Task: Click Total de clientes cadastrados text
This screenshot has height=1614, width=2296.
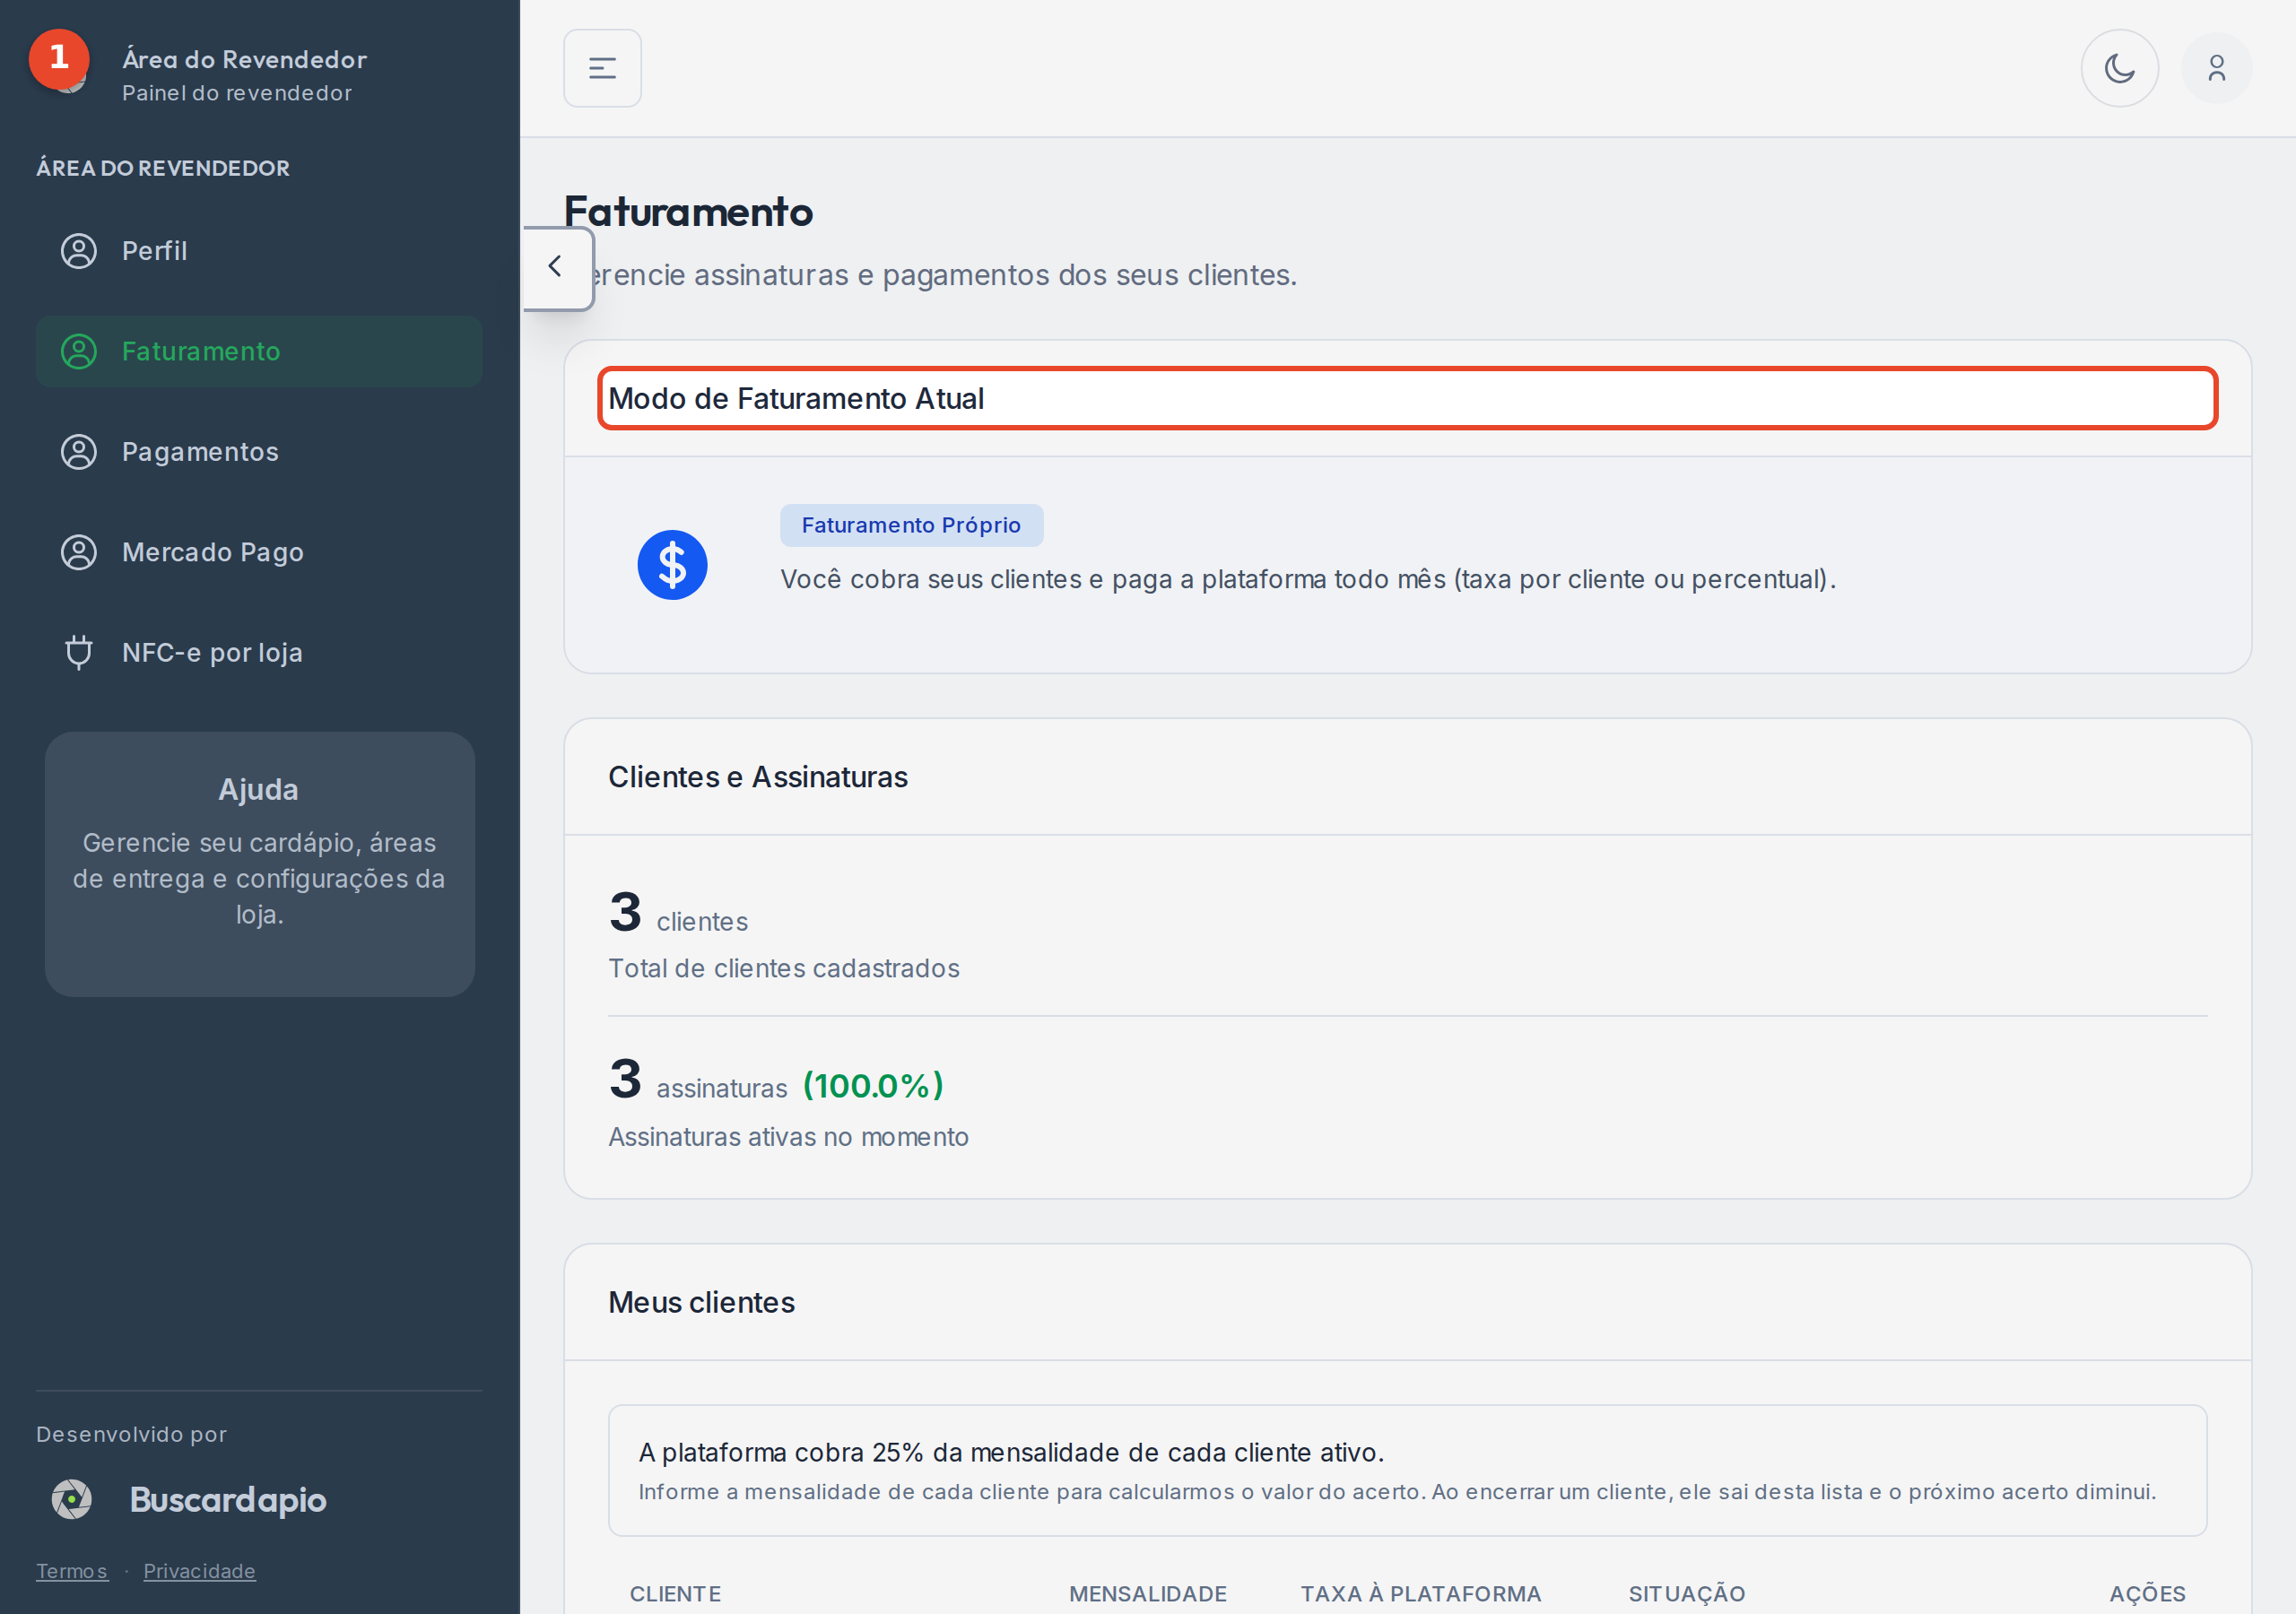Action: (x=784, y=969)
